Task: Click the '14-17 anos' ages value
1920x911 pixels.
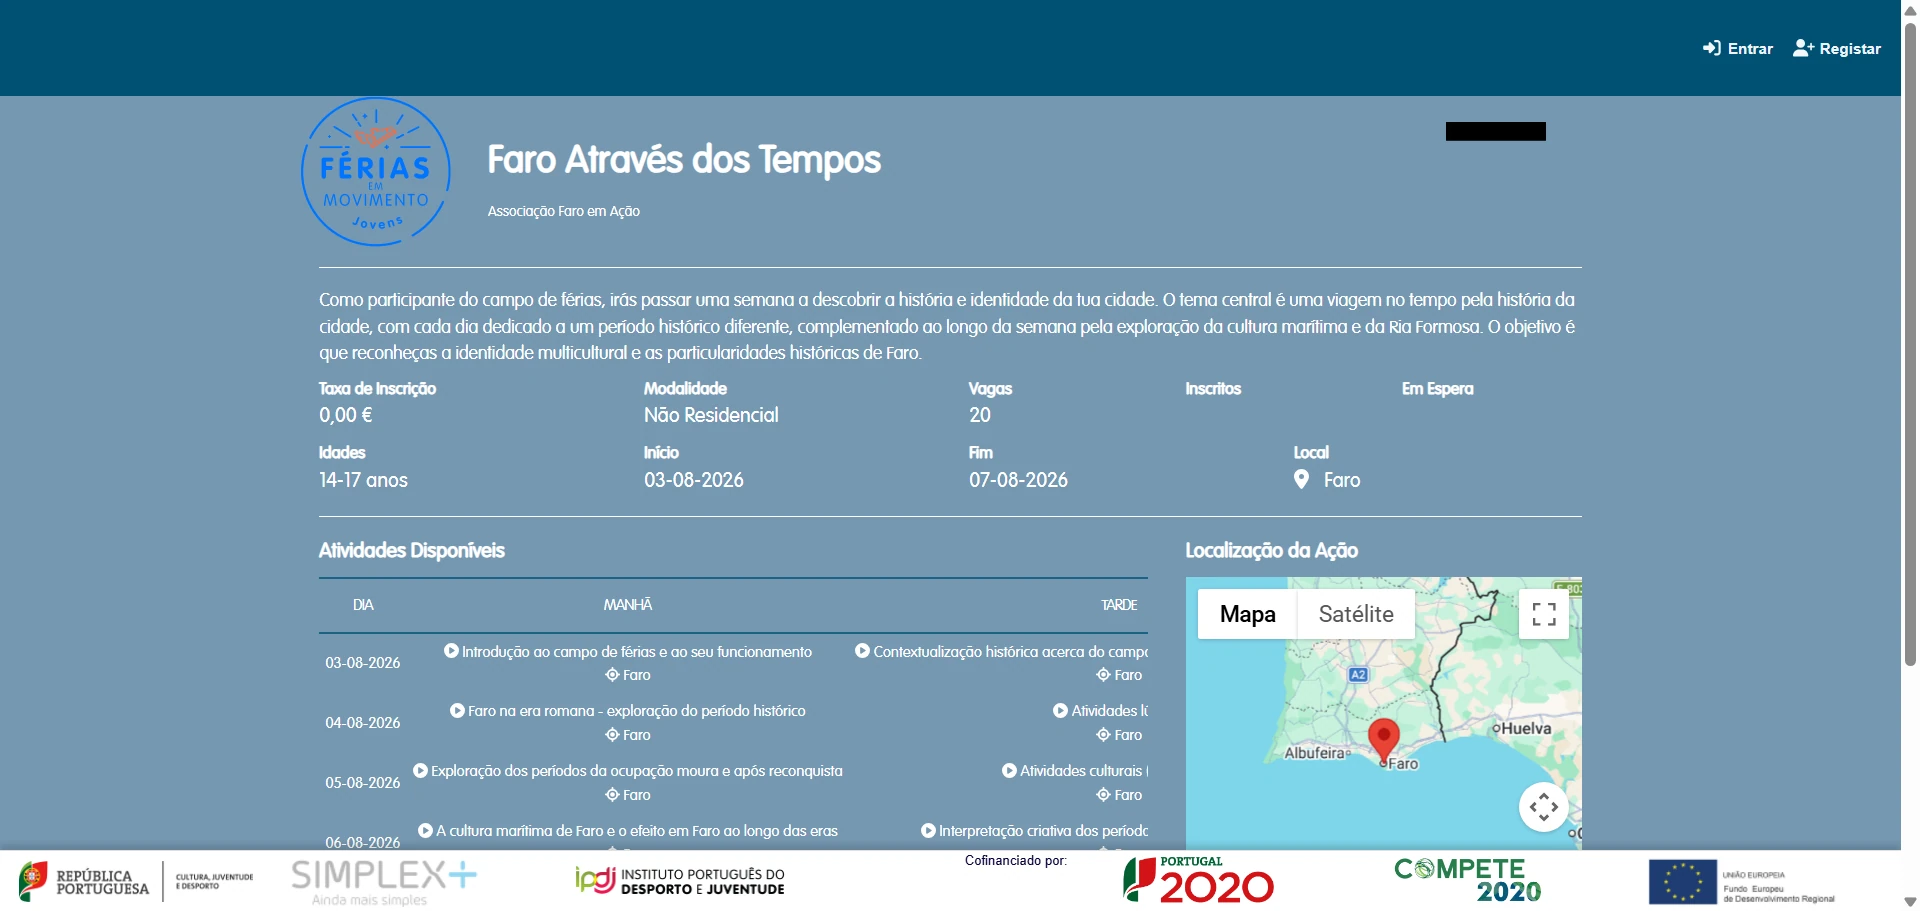Action: click(363, 480)
